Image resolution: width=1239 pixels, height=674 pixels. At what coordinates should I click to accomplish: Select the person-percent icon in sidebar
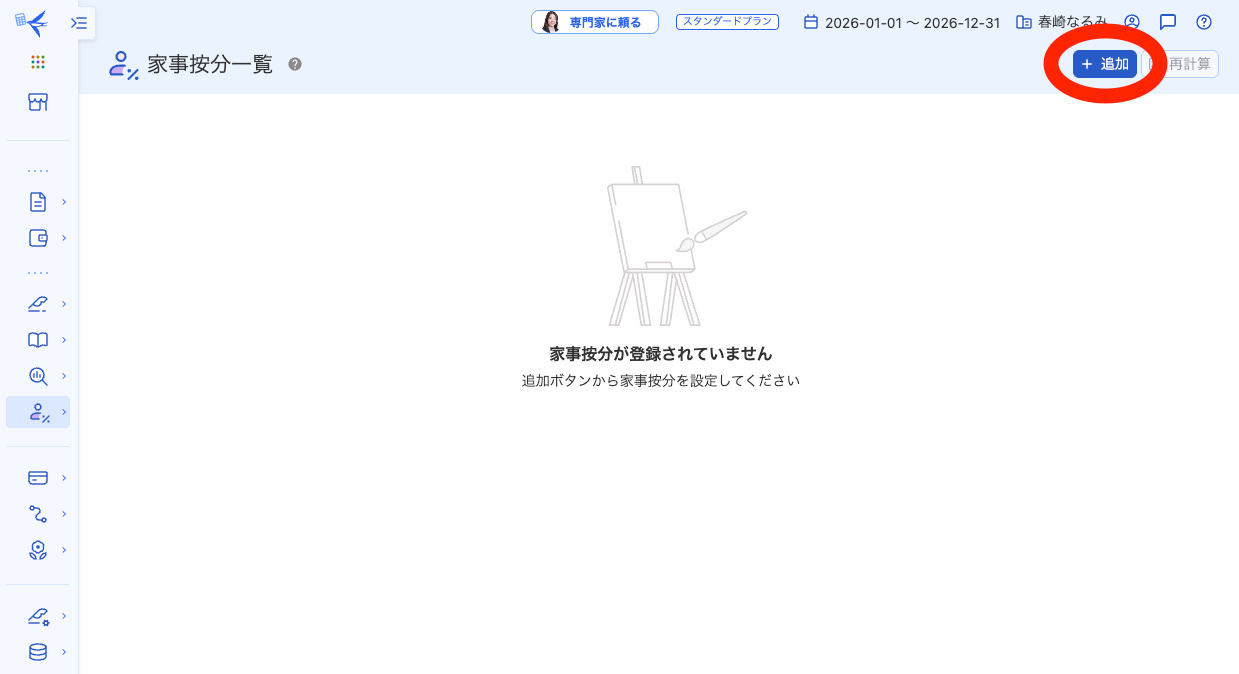pyautogui.click(x=38, y=412)
